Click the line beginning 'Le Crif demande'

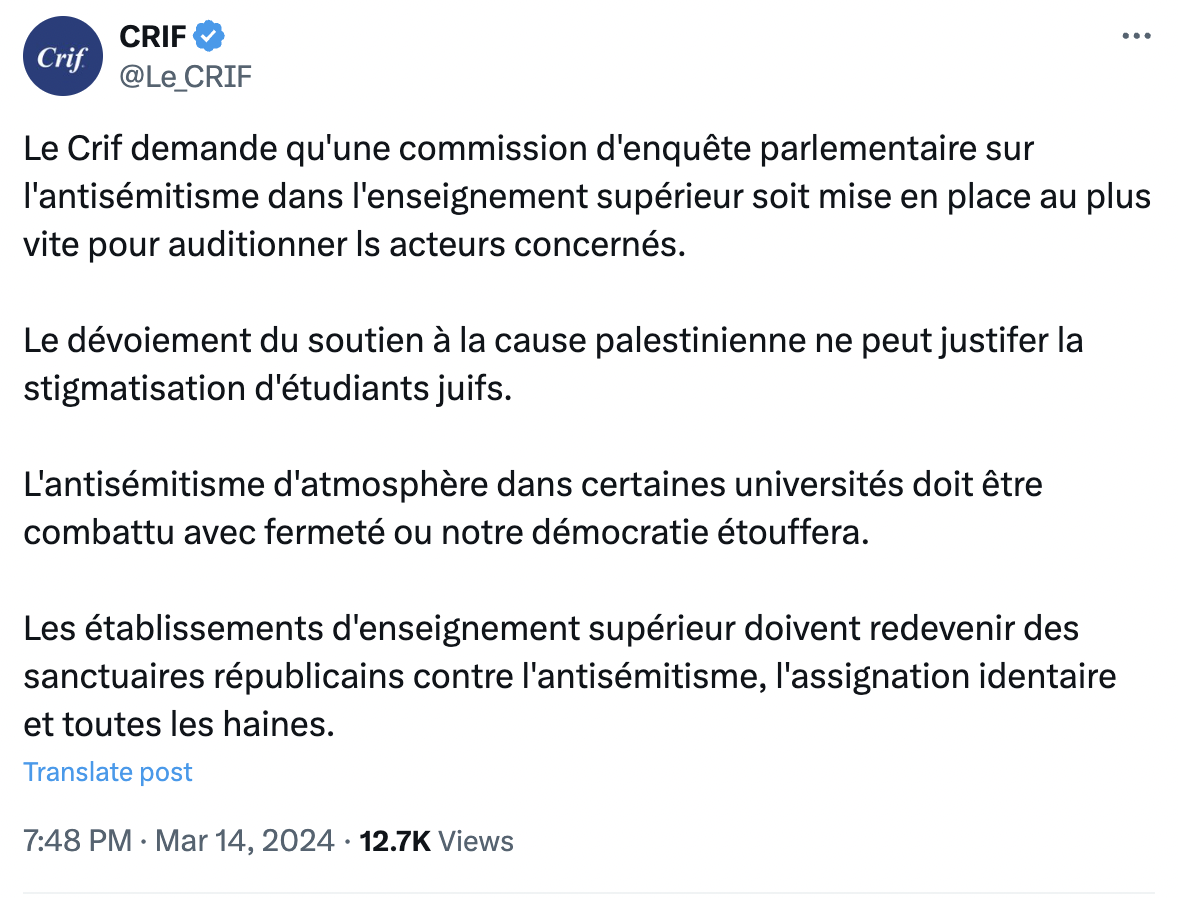pyautogui.click(x=529, y=149)
